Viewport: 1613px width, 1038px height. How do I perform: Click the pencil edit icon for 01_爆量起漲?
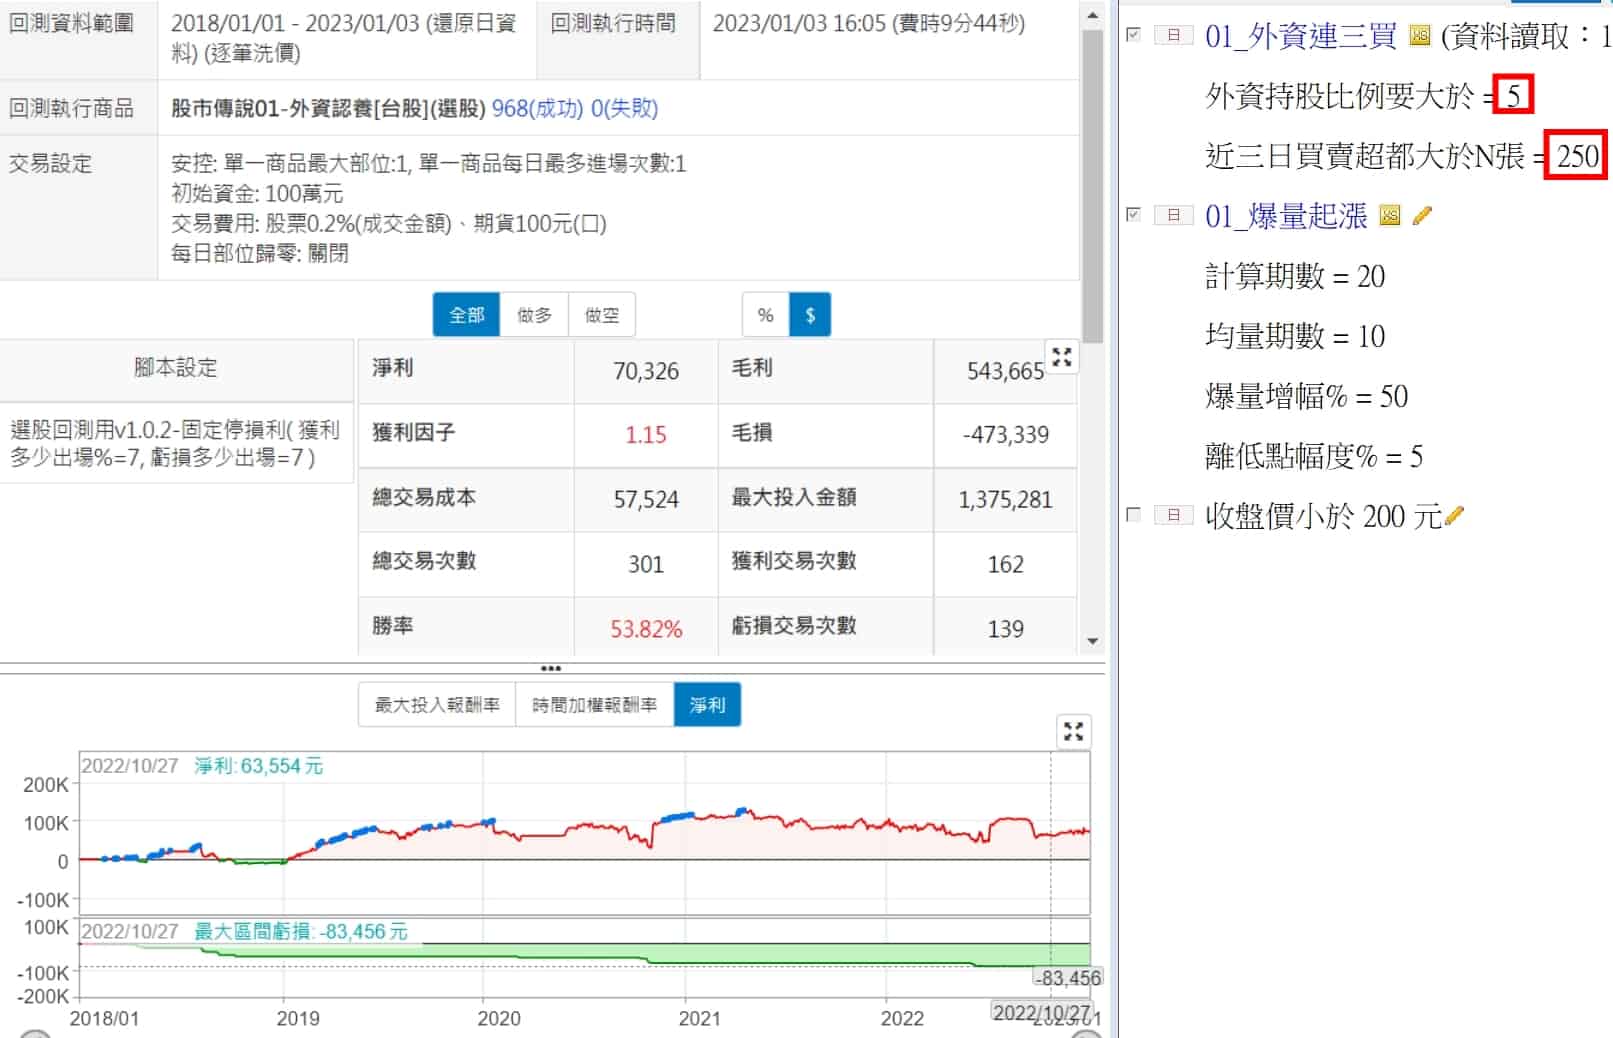click(x=1422, y=216)
